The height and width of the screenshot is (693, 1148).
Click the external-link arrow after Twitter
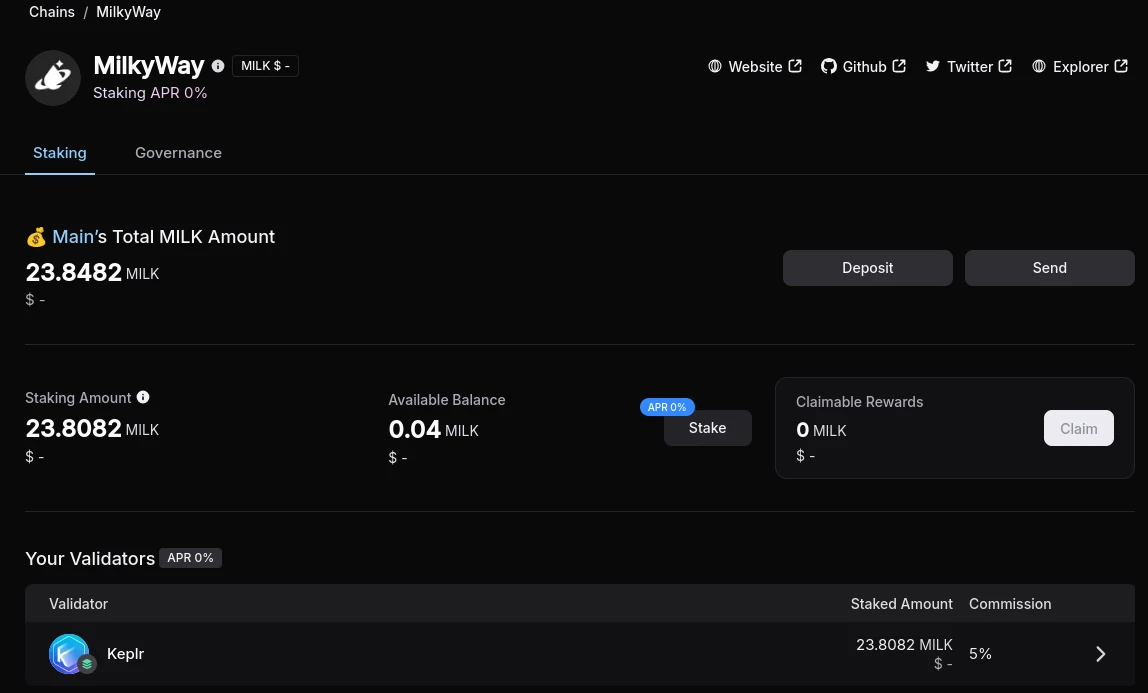tap(1005, 66)
